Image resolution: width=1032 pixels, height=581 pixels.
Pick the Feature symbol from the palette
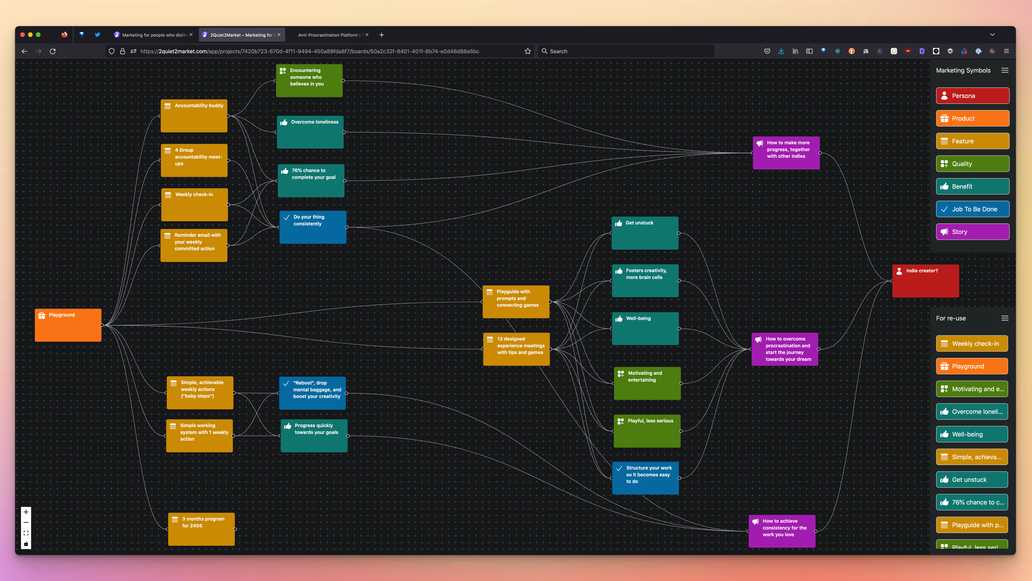click(972, 141)
